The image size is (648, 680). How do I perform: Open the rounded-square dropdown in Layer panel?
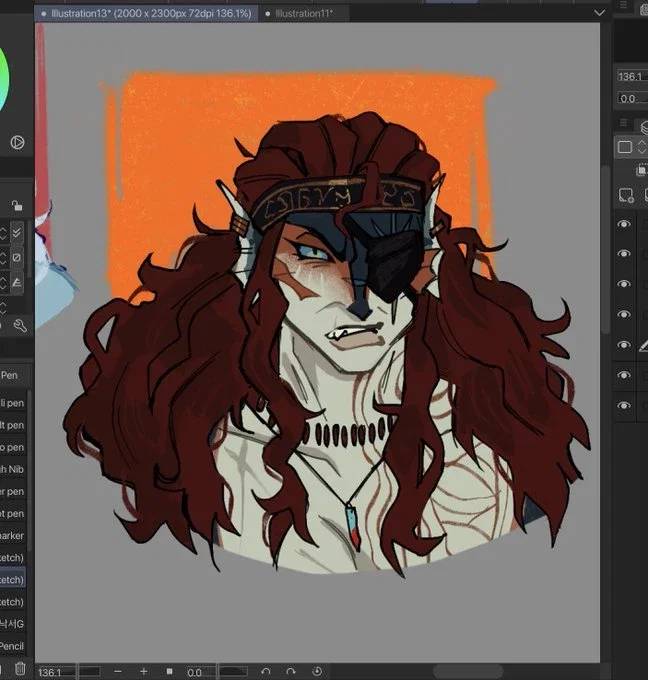tap(625, 147)
